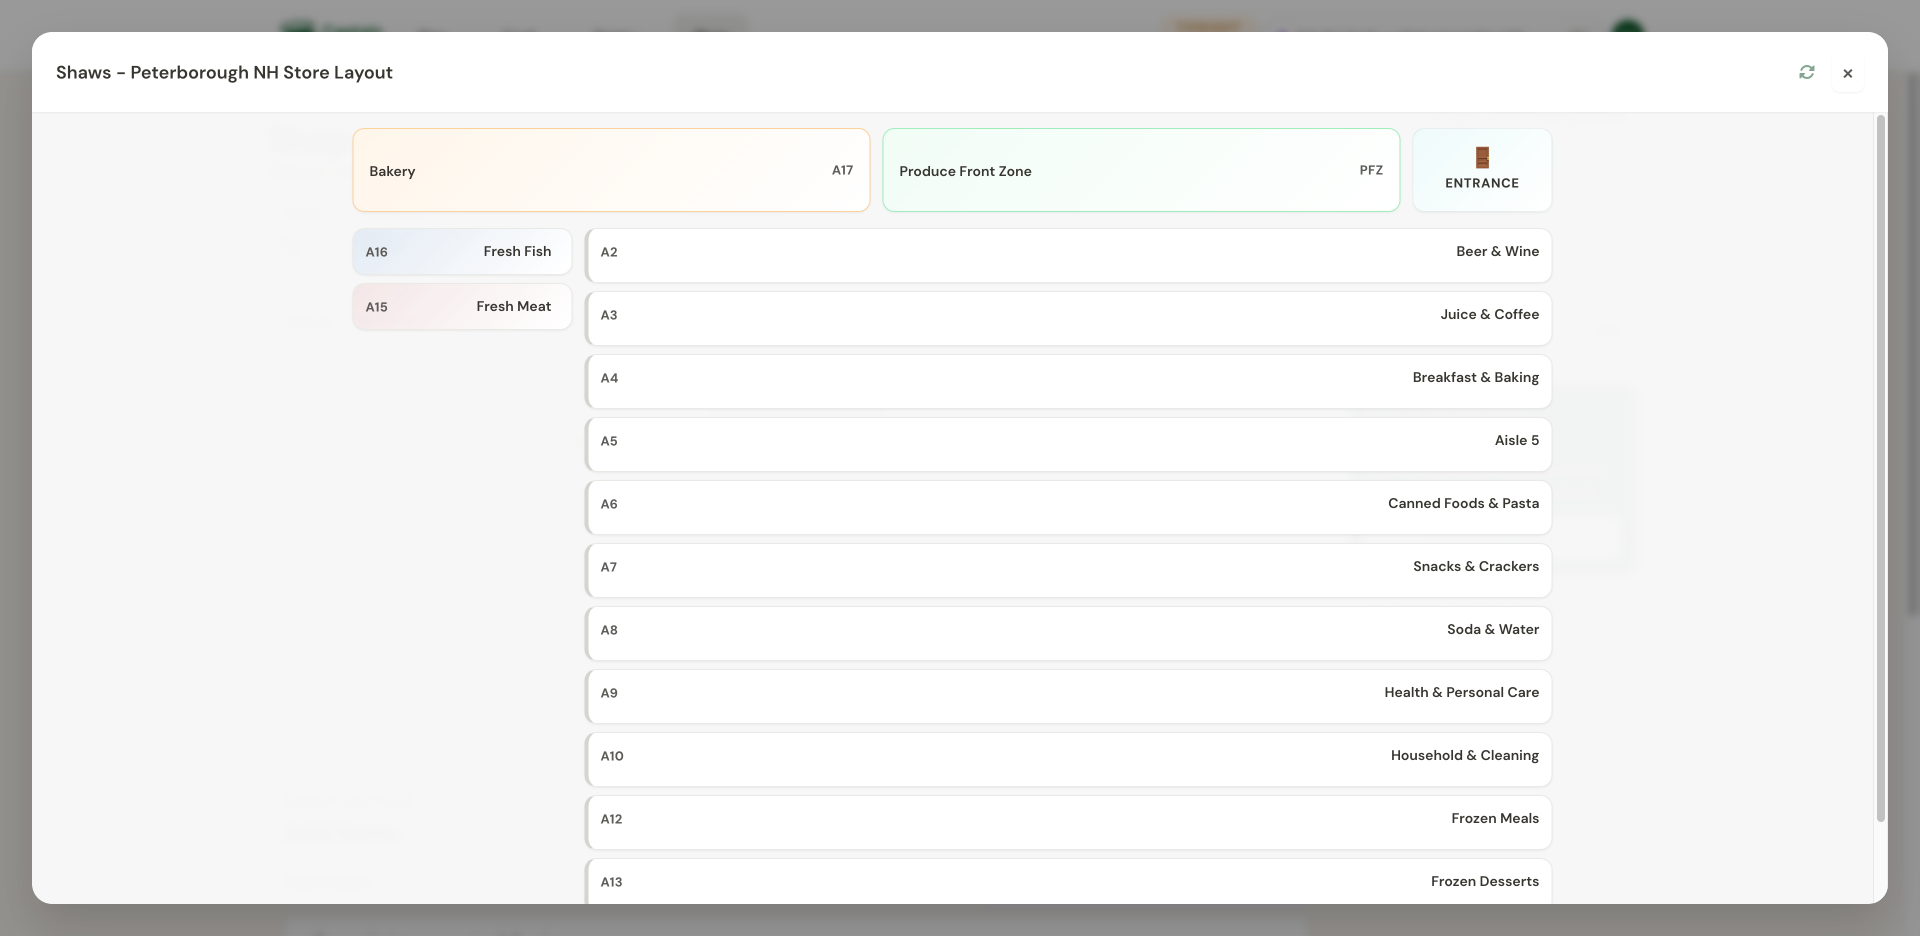Screen dimensions: 1920x936
Task: Select the Produce Front Zone card
Action: click(1141, 170)
